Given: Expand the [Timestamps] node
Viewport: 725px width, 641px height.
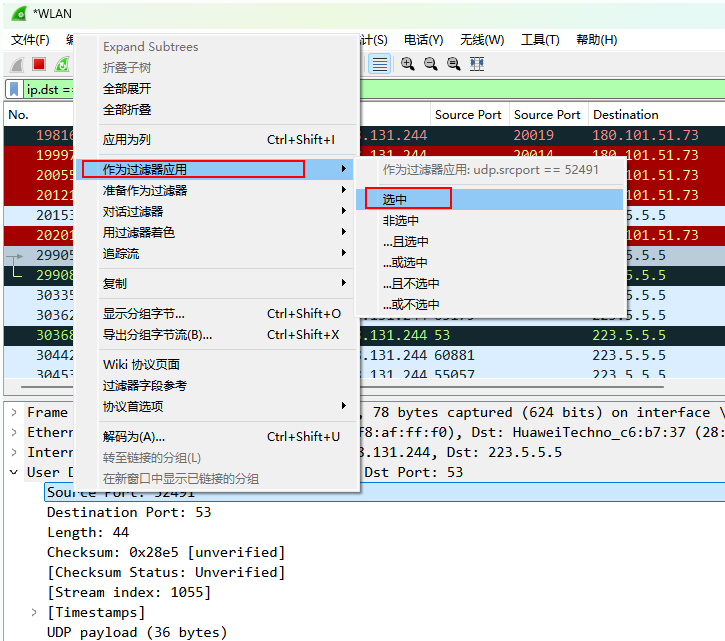Looking at the screenshot, I should (x=34, y=612).
